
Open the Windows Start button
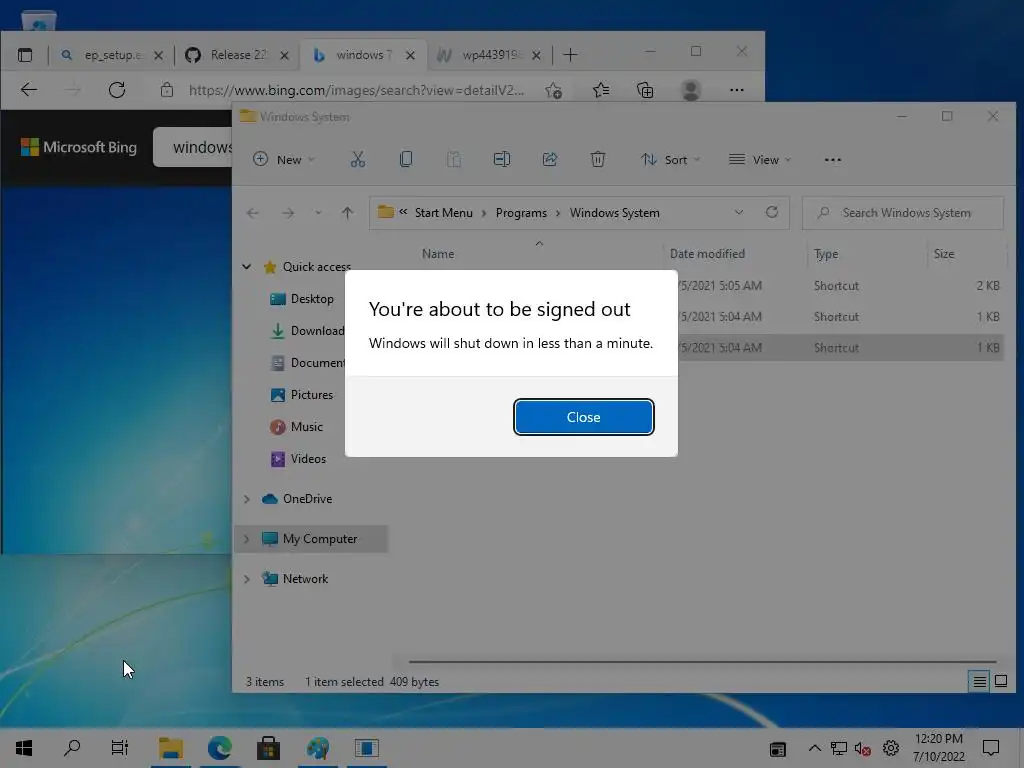click(24, 748)
